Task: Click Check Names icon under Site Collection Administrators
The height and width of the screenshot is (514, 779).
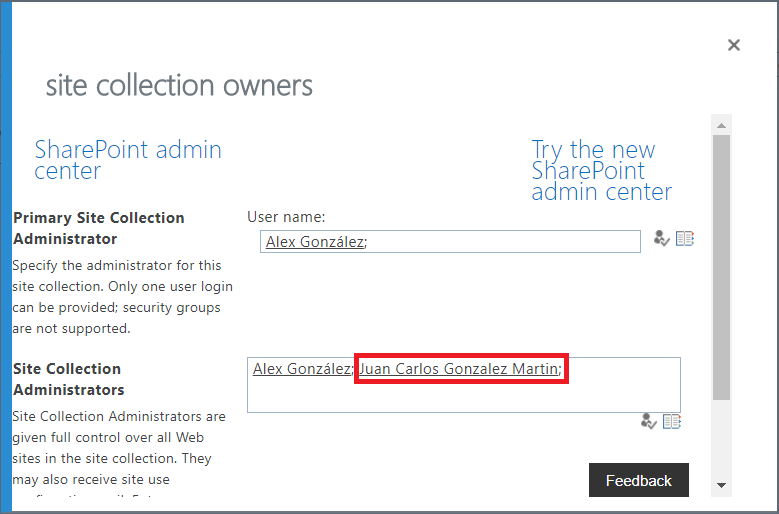Action: coord(648,421)
